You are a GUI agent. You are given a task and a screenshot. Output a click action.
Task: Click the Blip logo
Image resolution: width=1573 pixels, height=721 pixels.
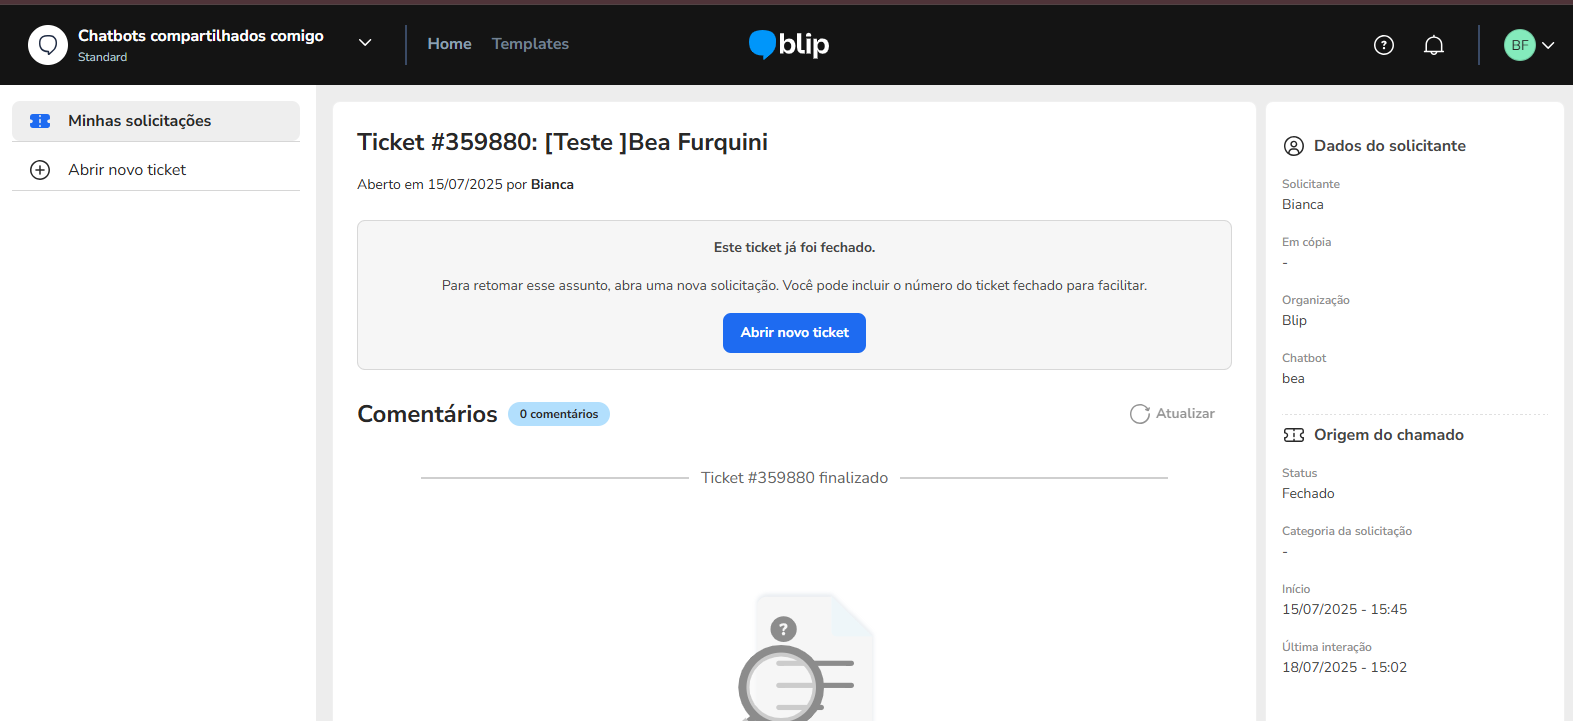point(789,44)
